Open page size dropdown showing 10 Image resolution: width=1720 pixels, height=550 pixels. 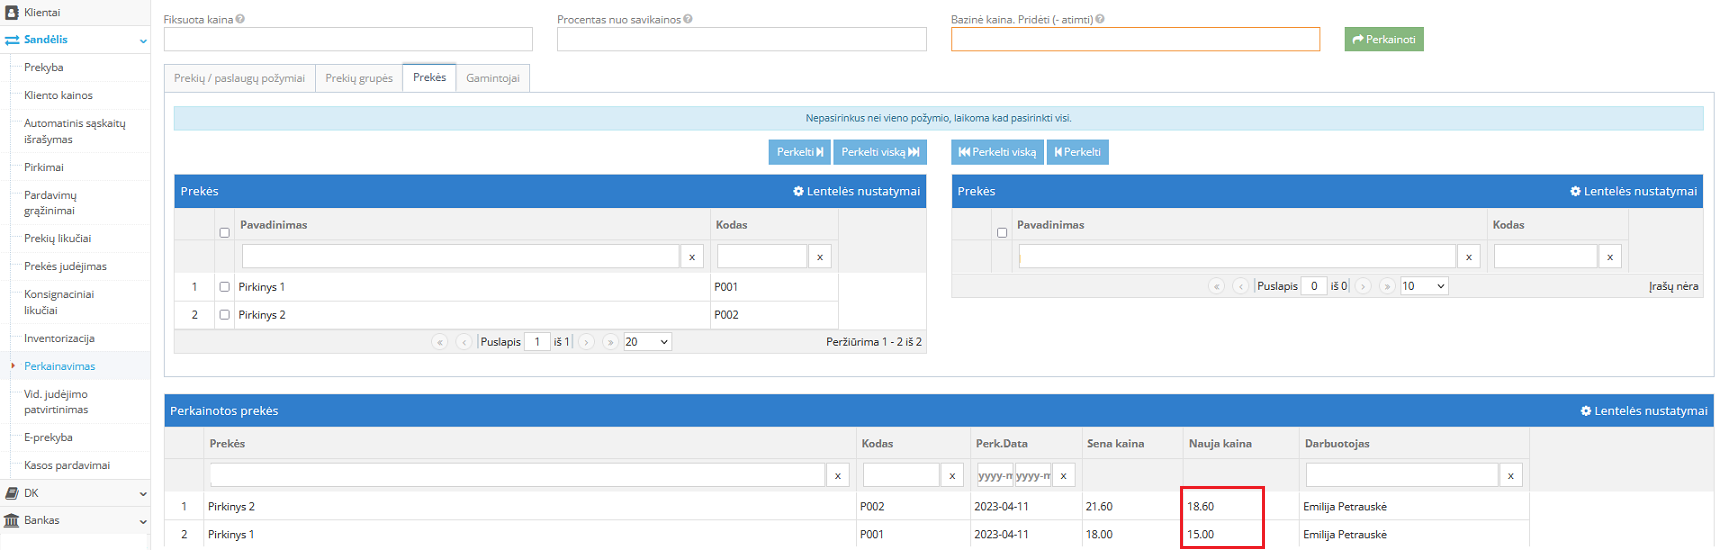tap(1424, 286)
